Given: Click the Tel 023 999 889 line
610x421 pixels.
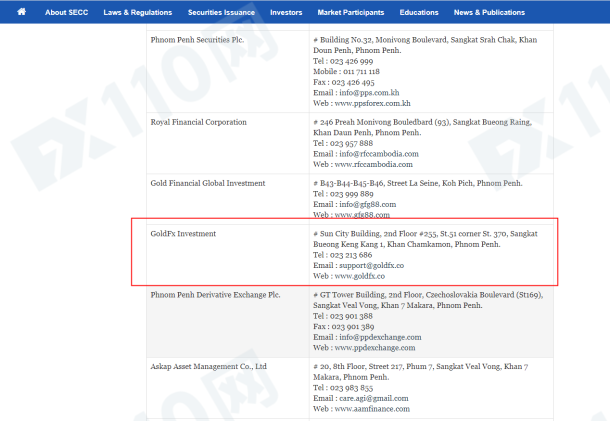Looking at the screenshot, I should [x=343, y=194].
